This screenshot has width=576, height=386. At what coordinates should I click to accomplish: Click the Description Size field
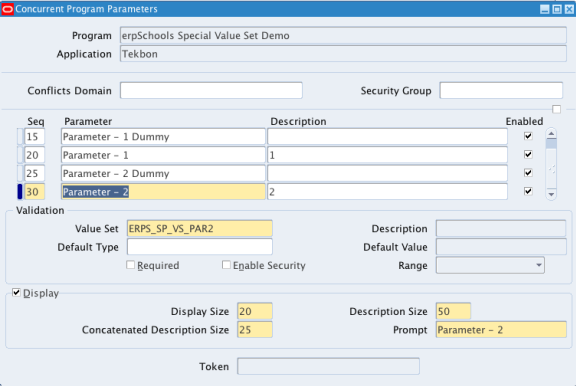pos(453,311)
